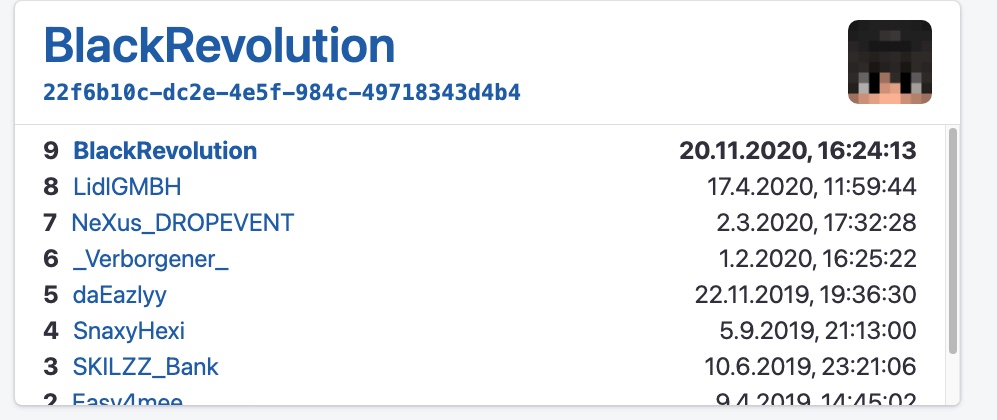Open the NeXus_DROPEVENT name entry

coord(183,223)
